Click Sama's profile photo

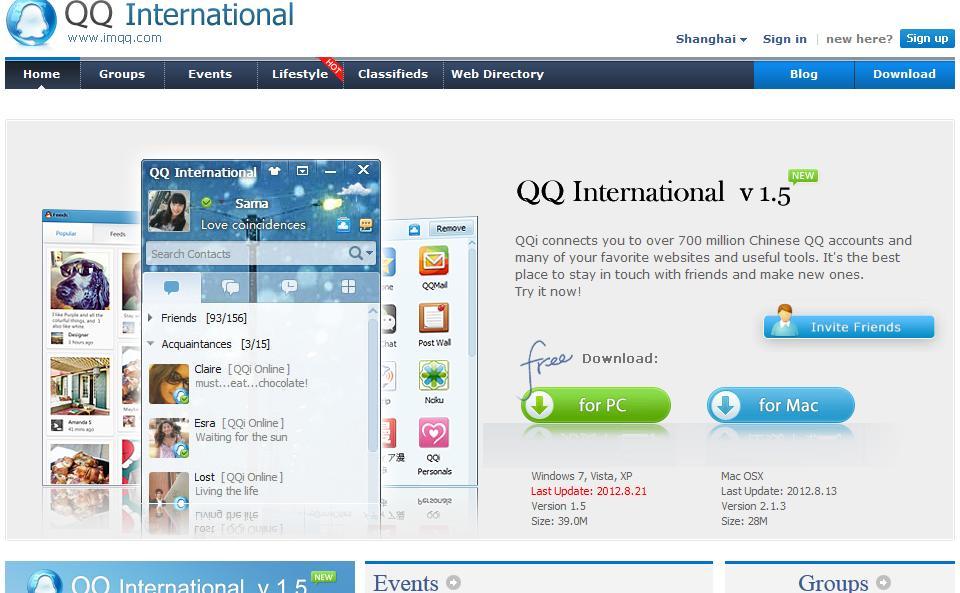tap(169, 211)
